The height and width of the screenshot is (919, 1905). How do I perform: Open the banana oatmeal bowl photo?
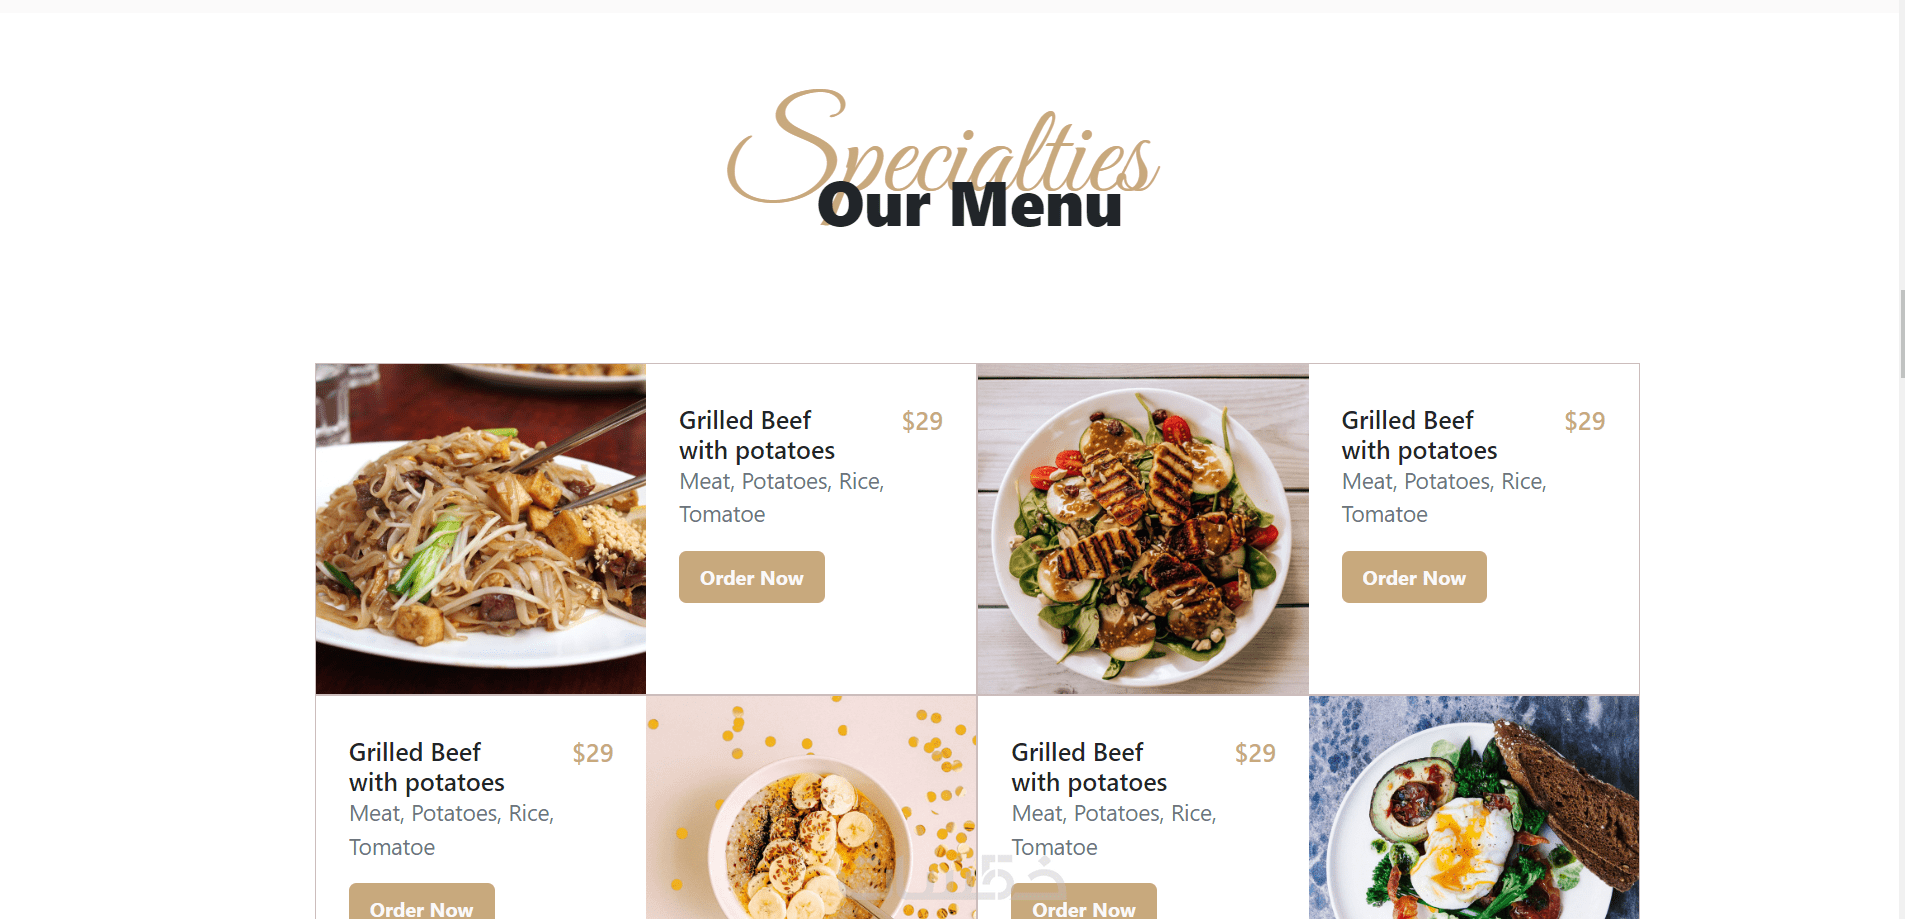(x=811, y=807)
